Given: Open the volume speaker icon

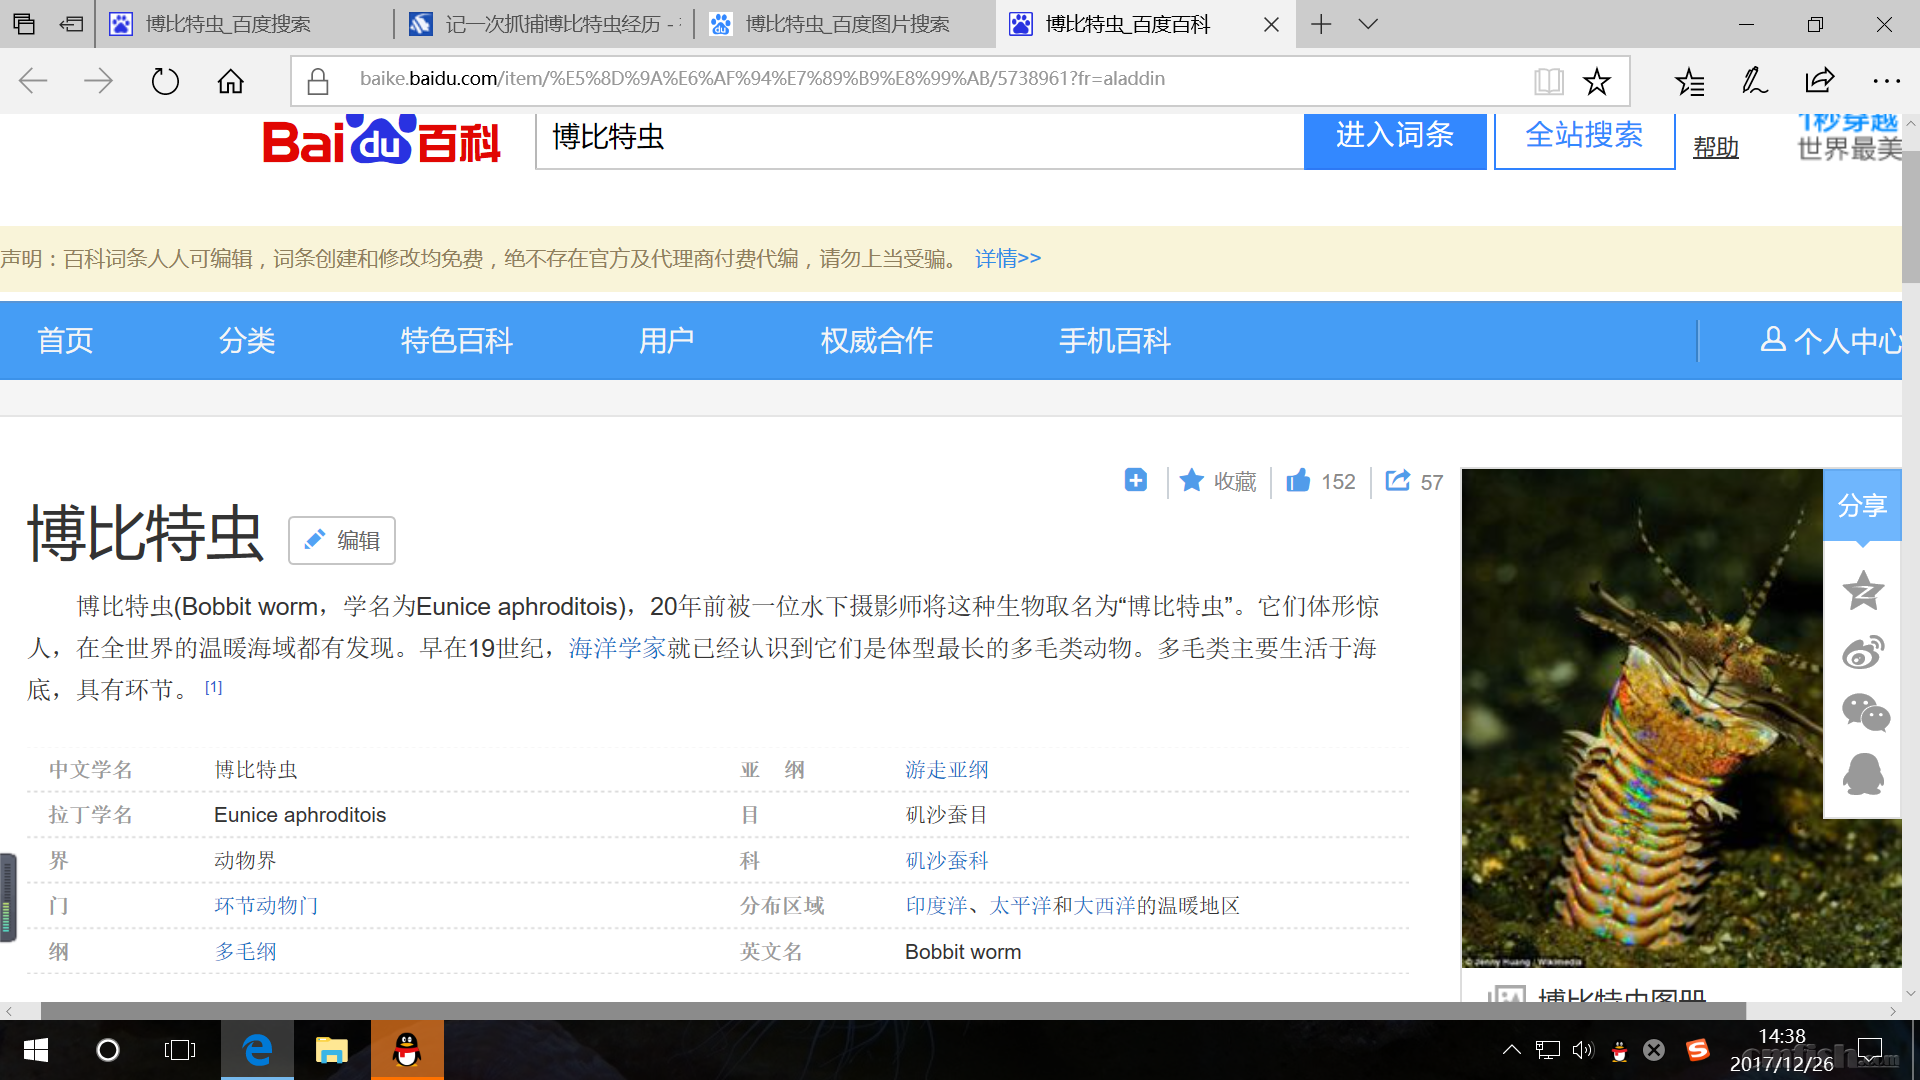Looking at the screenshot, I should pos(1582,1050).
